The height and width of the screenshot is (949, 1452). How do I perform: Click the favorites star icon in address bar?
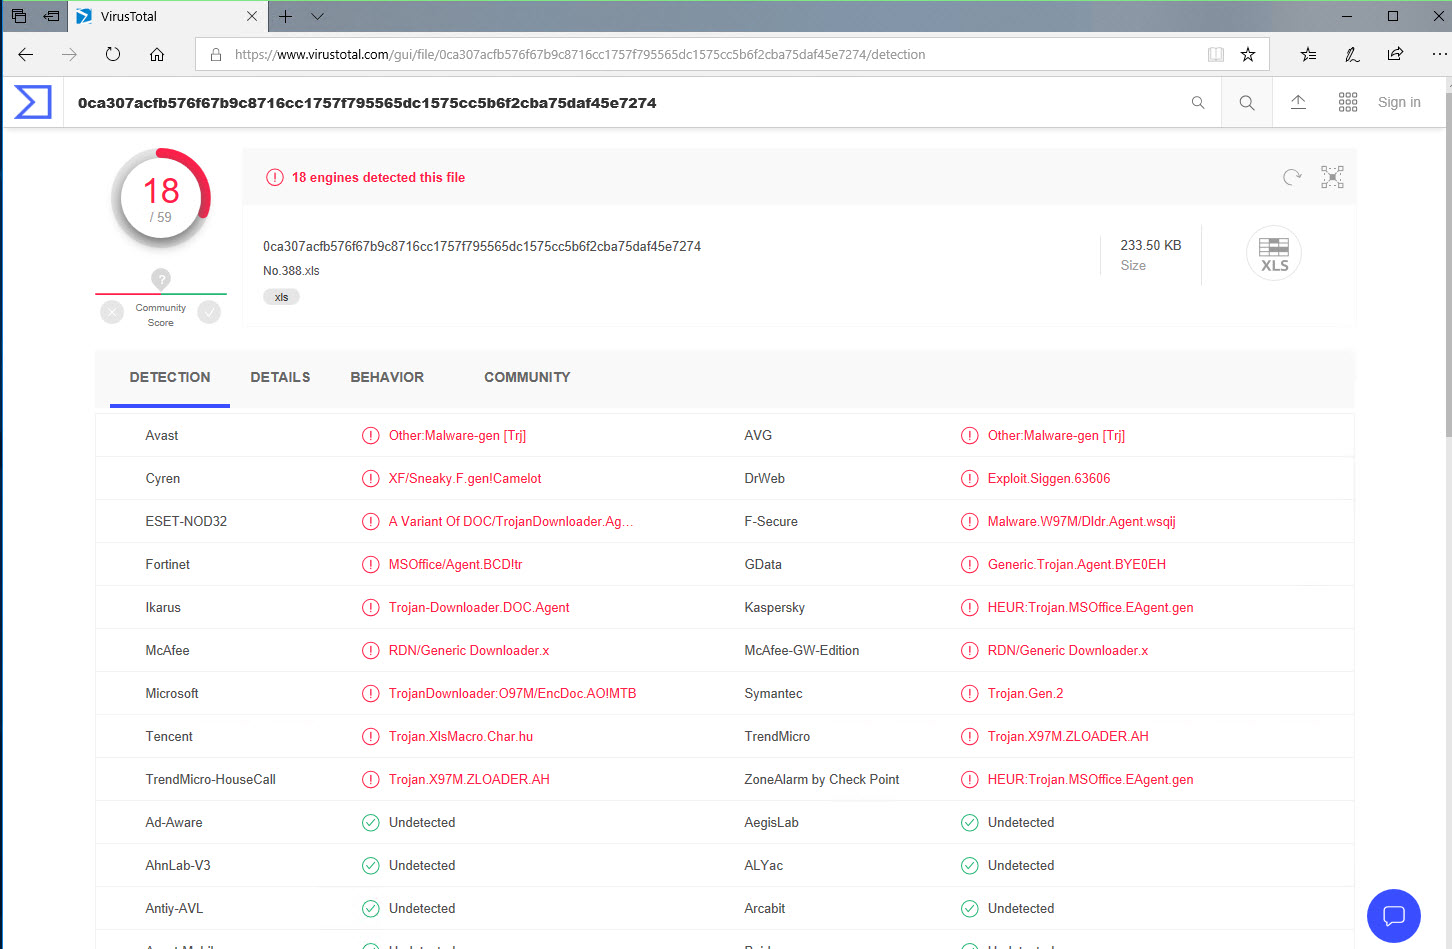tap(1248, 54)
